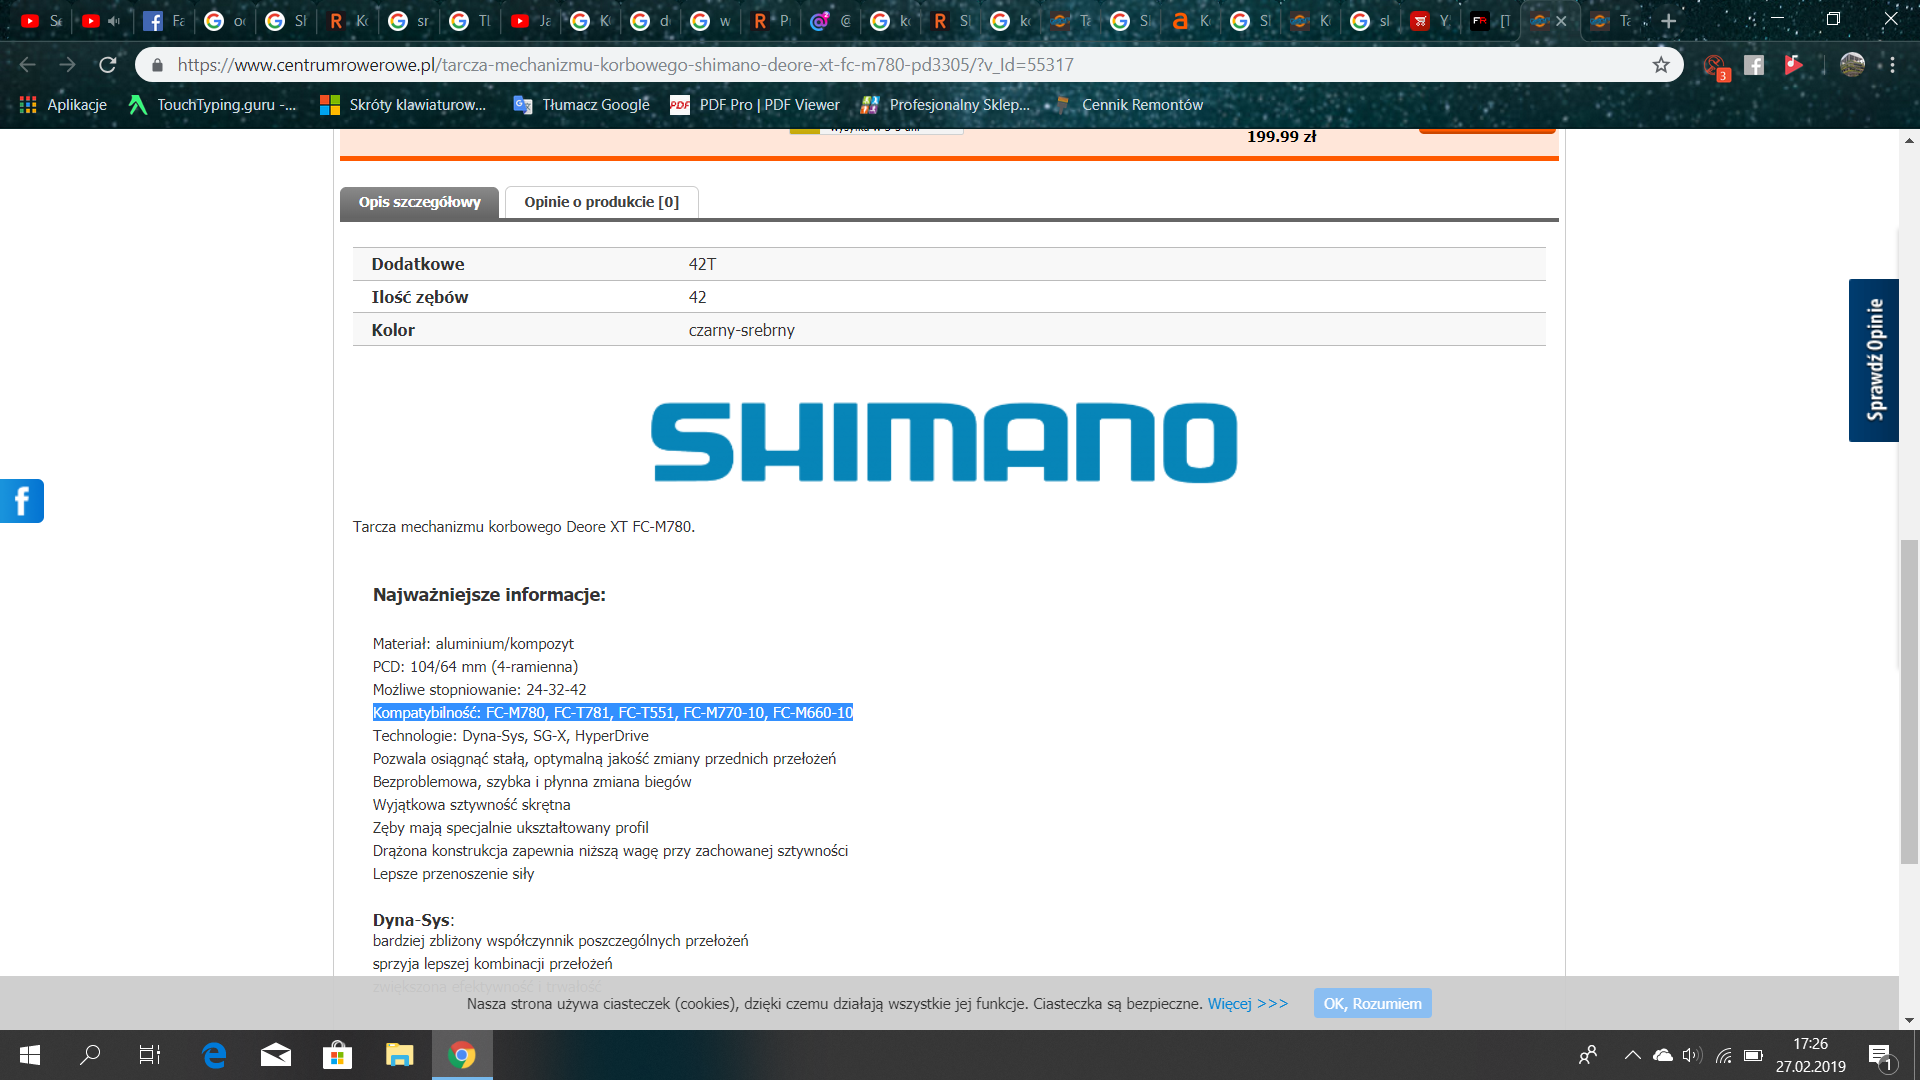1920x1080 pixels.
Task: Open the Tłumacz Google bookmark
Action: click(581, 105)
